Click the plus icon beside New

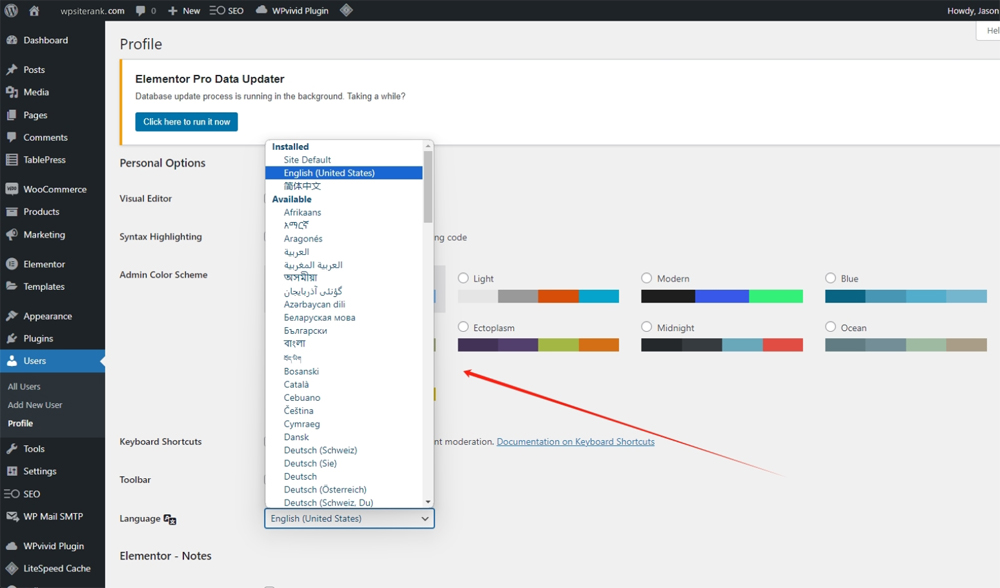tap(172, 11)
